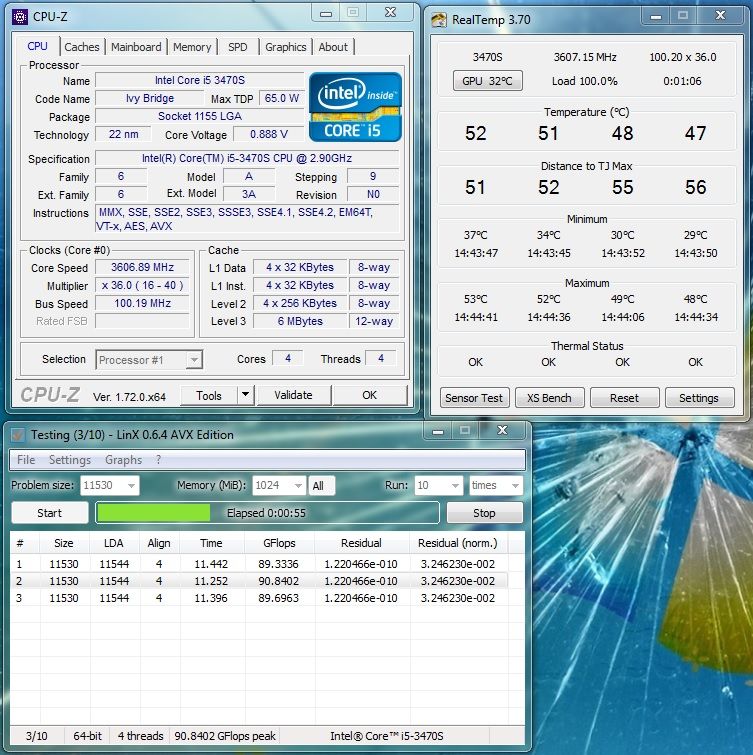The image size is (753, 755).
Task: Open the SPD tab
Action: (x=237, y=47)
